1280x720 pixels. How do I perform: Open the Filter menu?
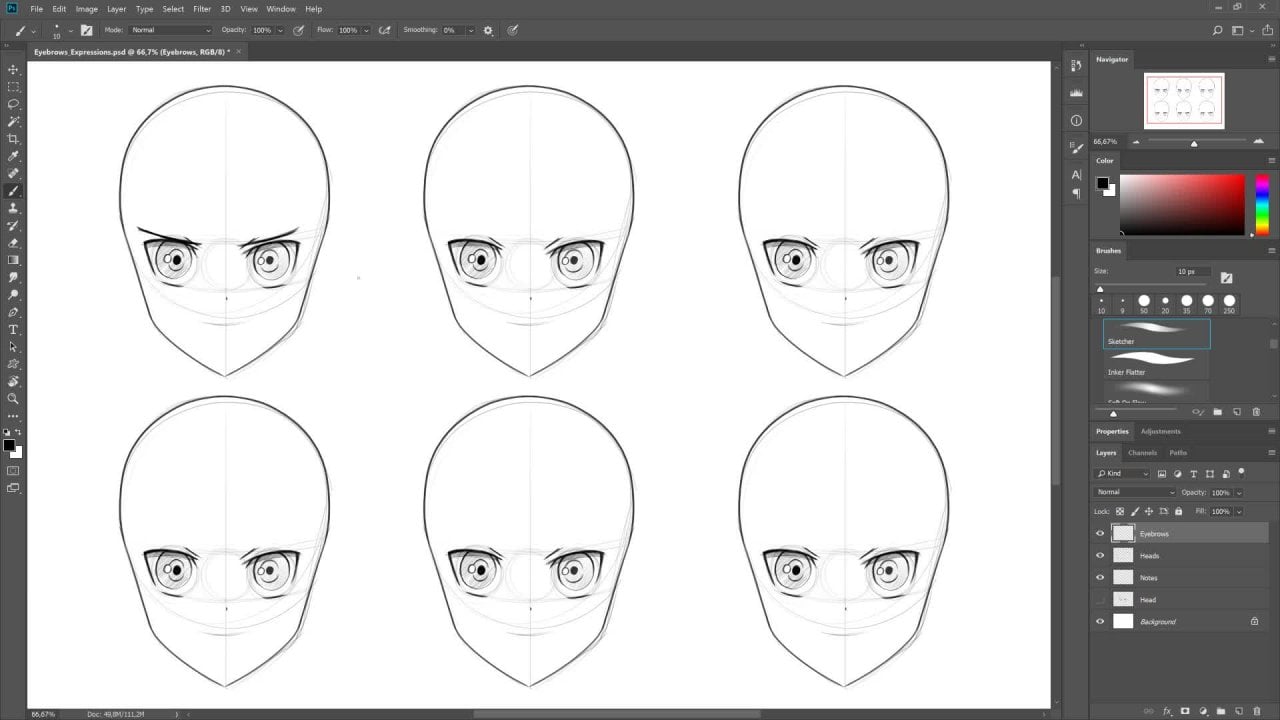point(202,9)
